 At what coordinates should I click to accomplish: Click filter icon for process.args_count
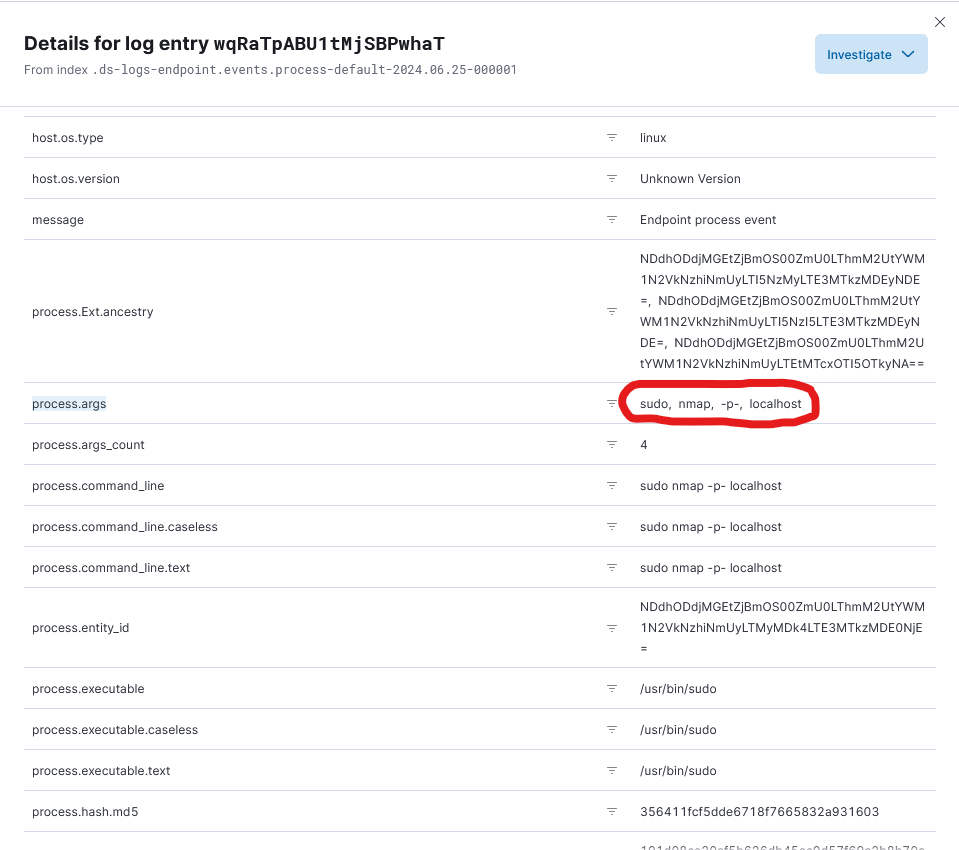612,445
